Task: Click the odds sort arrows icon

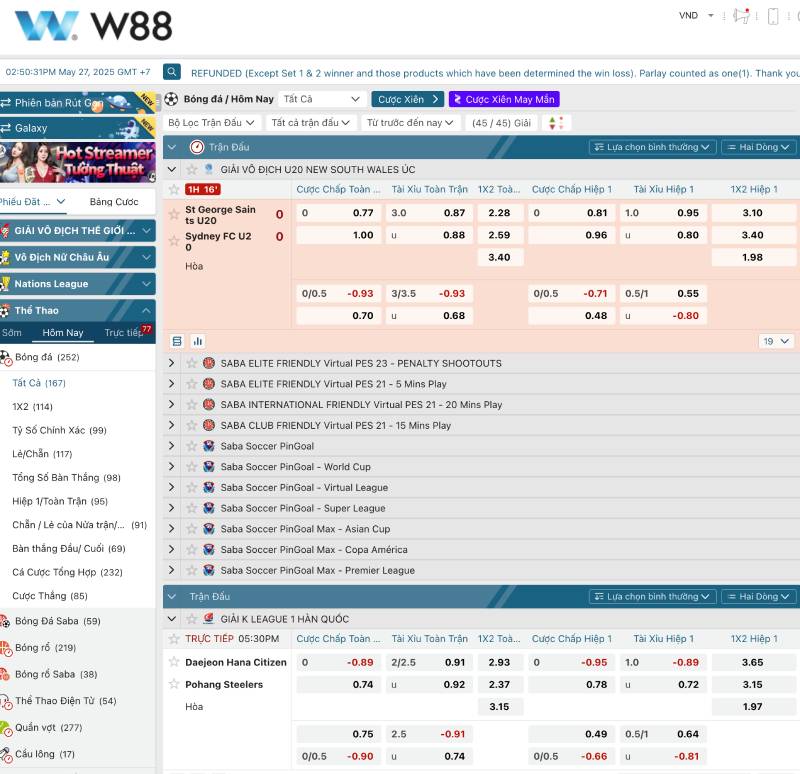Action: pyautogui.click(x=557, y=123)
